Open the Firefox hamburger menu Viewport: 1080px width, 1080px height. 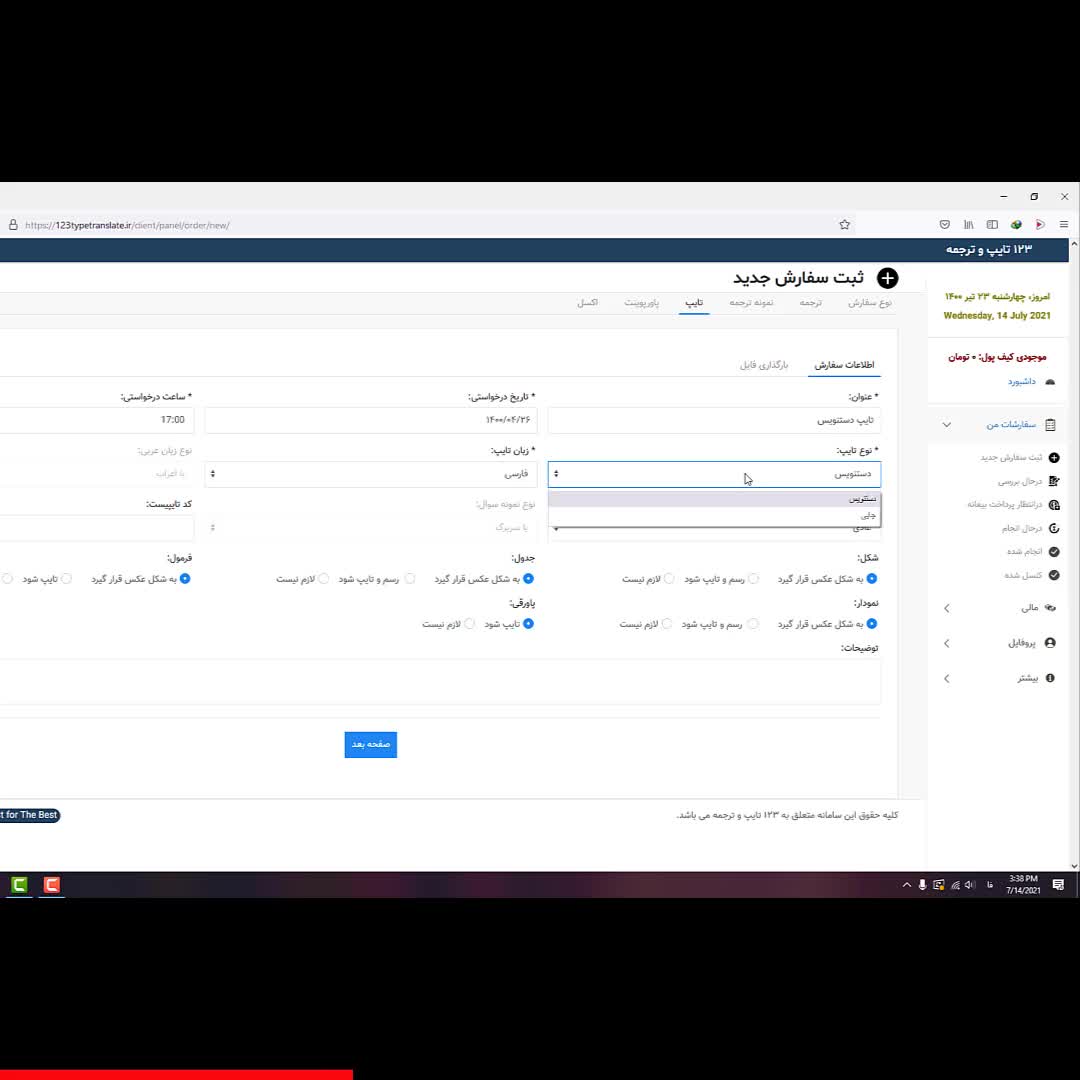[1064, 225]
